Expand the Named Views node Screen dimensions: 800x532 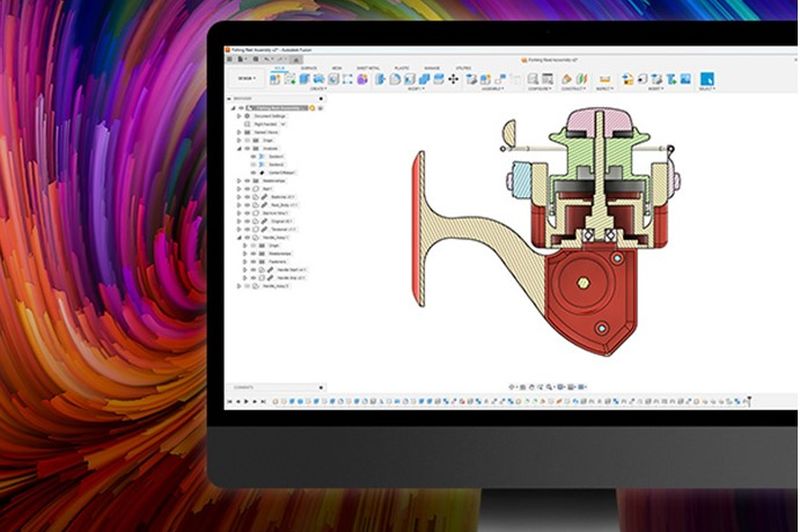239,132
